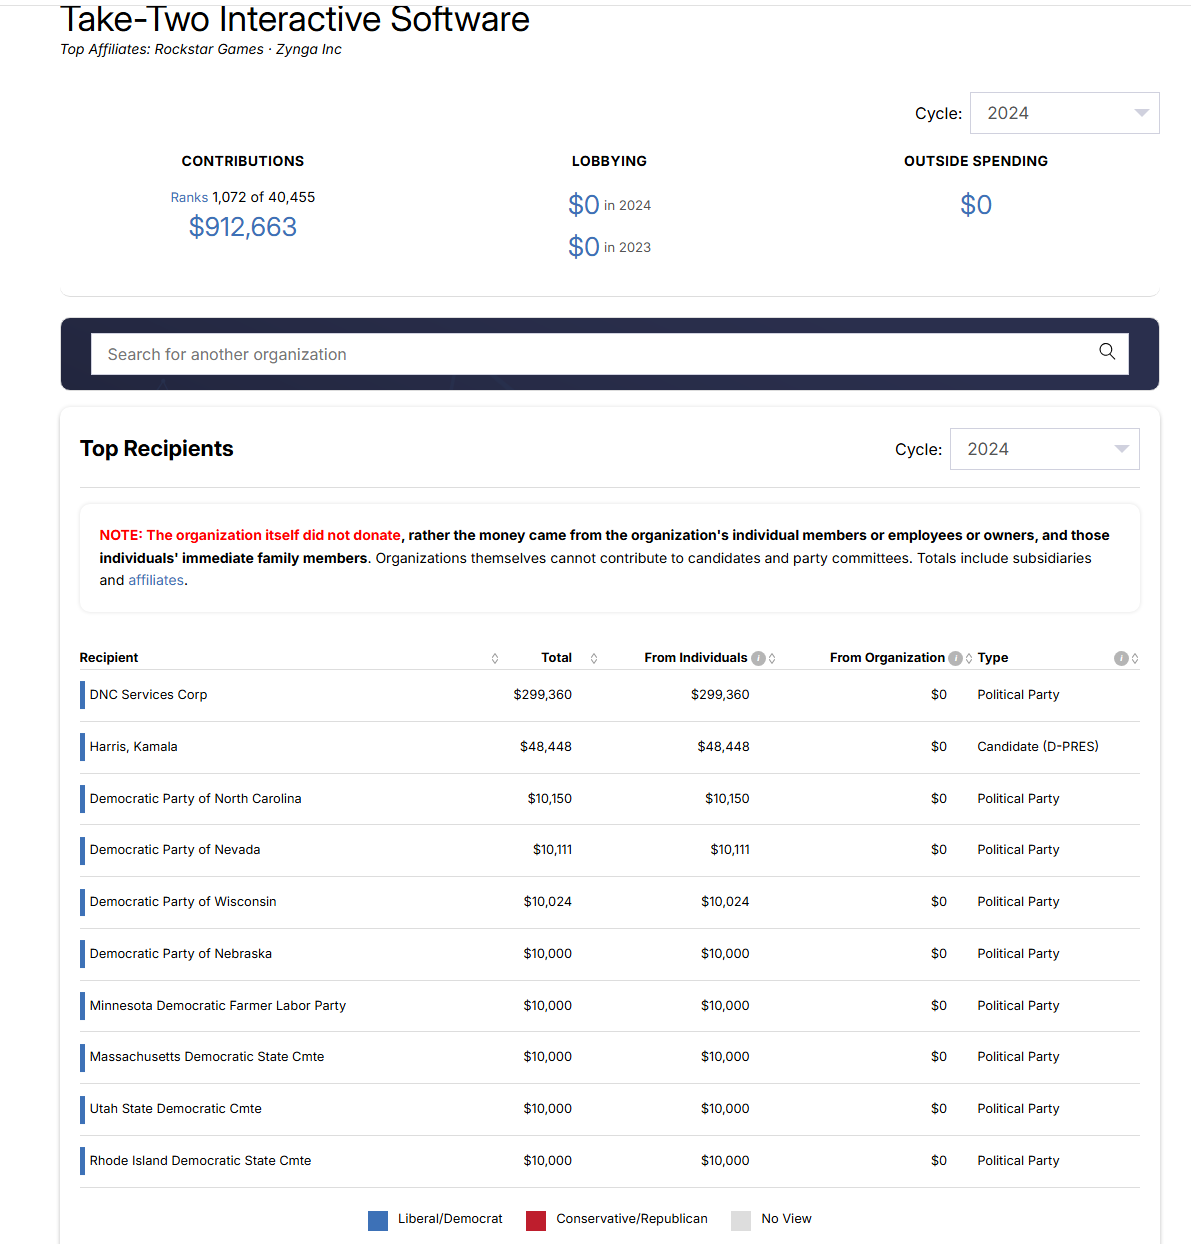Click Top Affiliates Rockstar Games Zynga line
The image size is (1191, 1244).
coord(201,49)
